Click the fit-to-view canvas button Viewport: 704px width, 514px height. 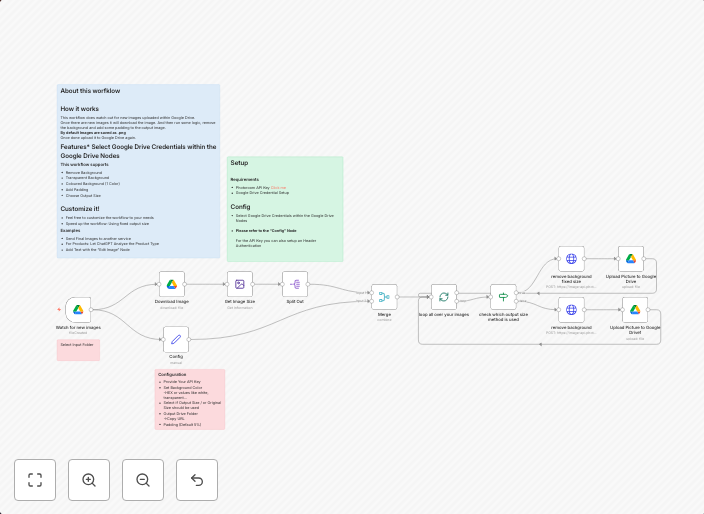35,480
